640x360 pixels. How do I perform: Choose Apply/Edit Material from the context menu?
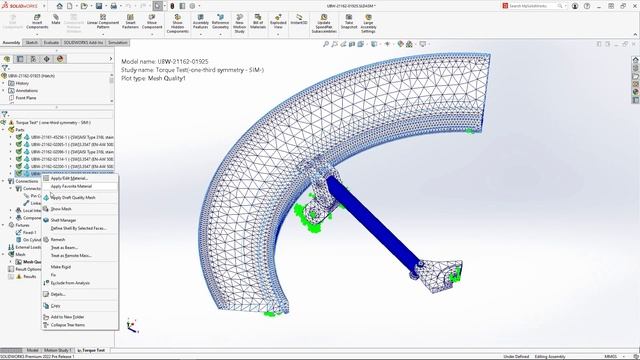point(80,178)
